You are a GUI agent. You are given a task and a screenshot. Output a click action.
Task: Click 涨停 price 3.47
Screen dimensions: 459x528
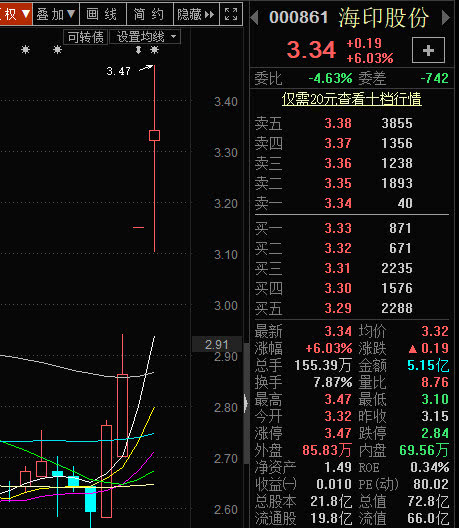(x=338, y=433)
